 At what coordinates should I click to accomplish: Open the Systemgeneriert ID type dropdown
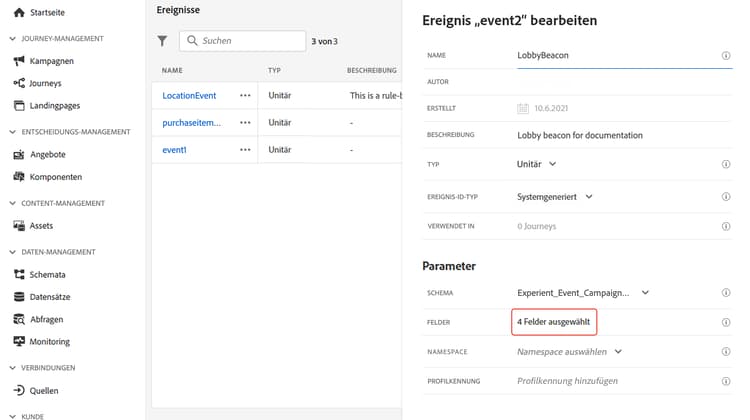point(555,197)
